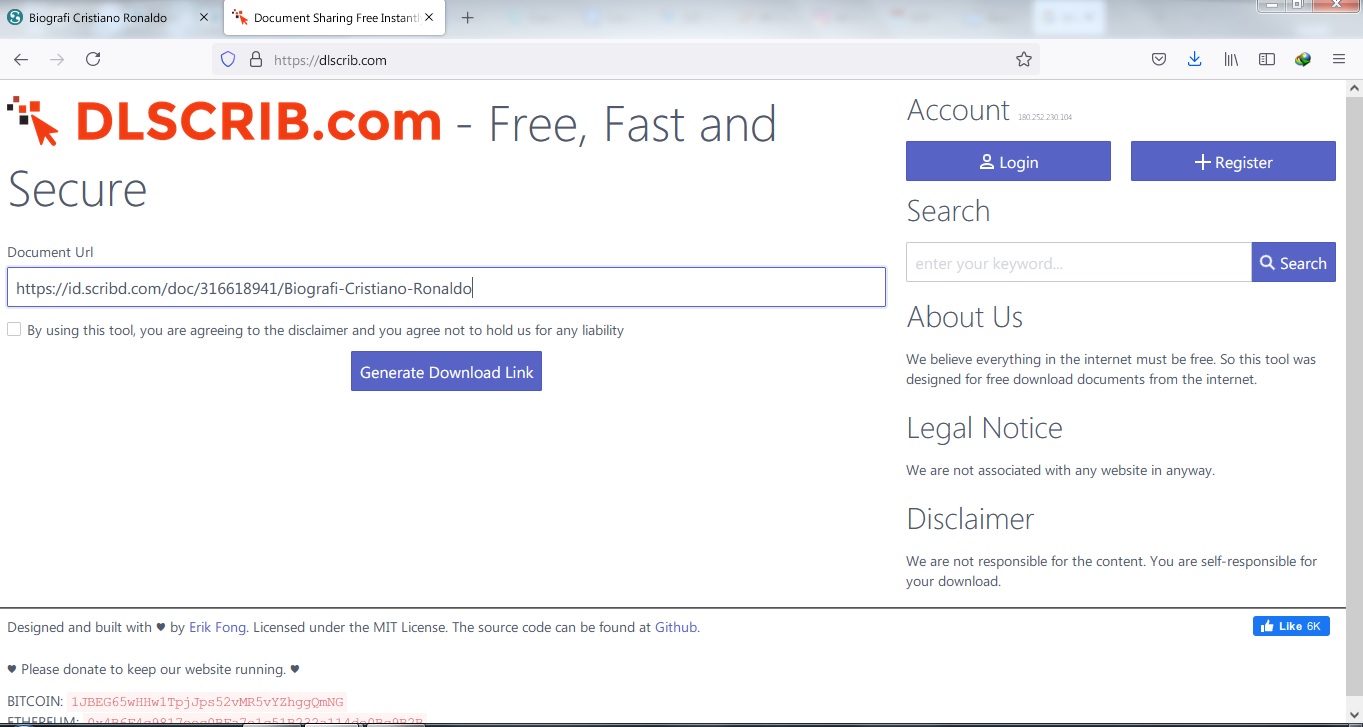Click the blue Search button
Image resolution: width=1363 pixels, height=727 pixels.
(1293, 262)
